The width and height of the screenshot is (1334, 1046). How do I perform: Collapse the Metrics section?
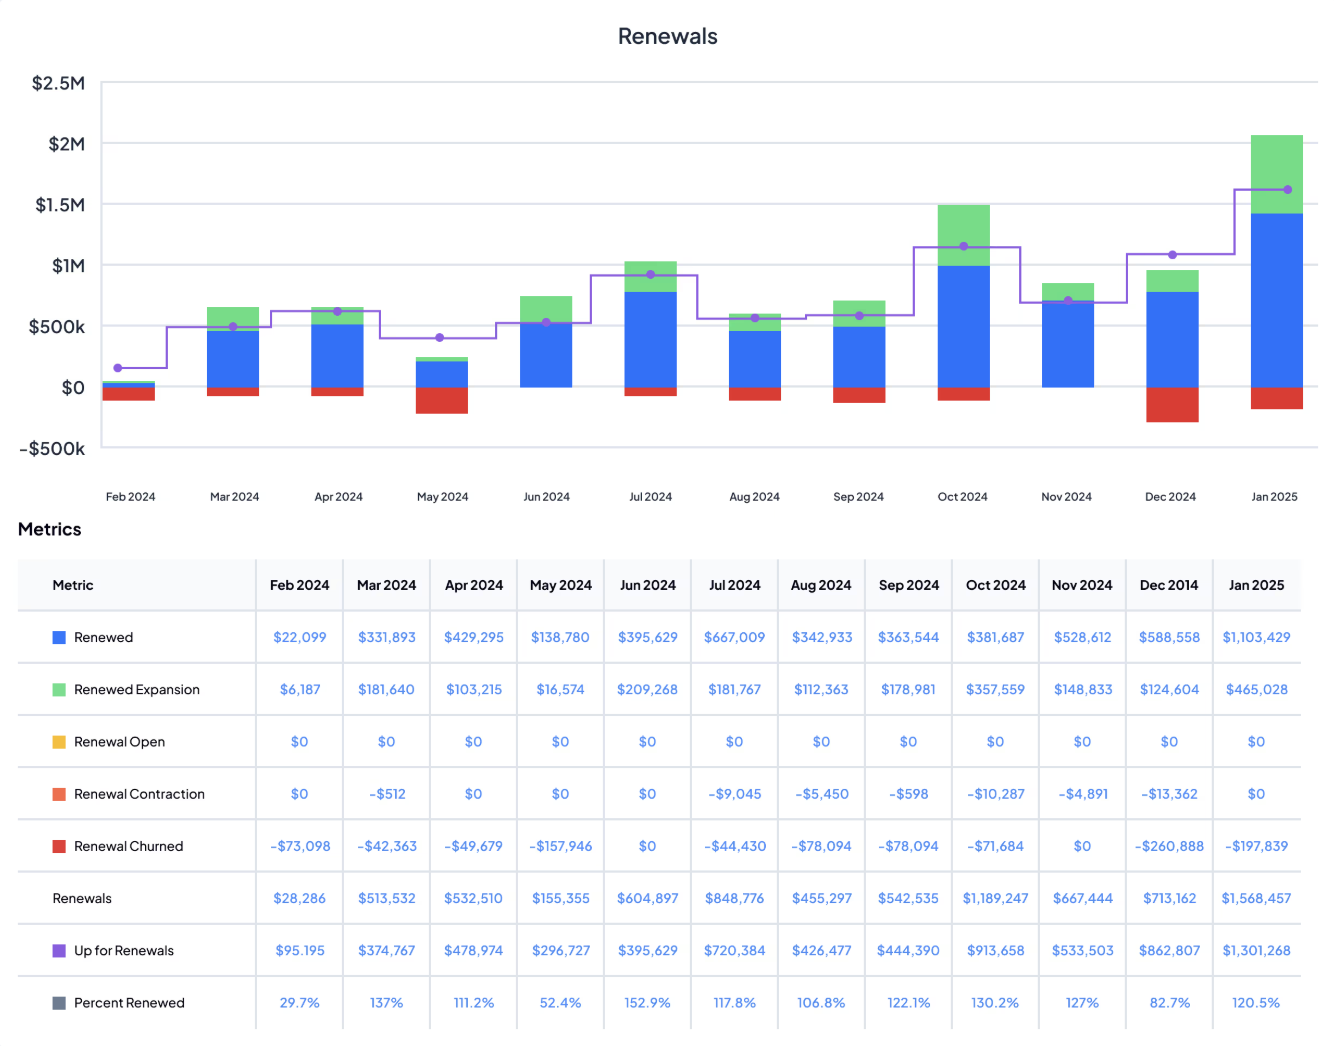(49, 529)
